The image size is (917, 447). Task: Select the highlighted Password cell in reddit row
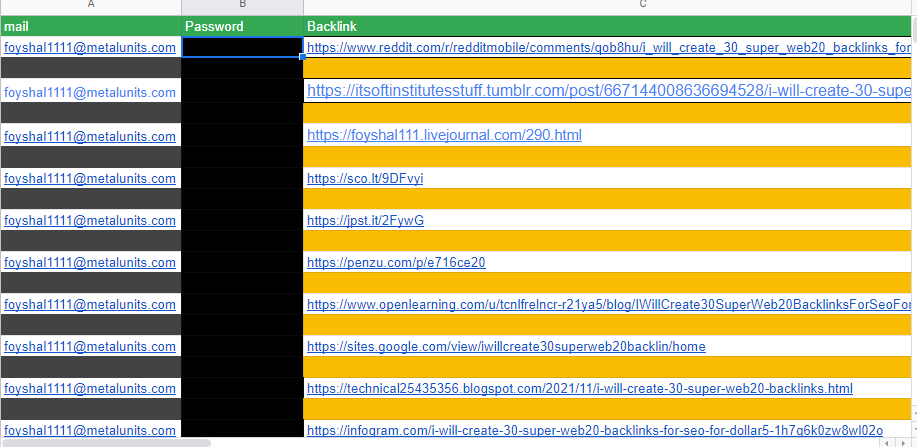242,47
